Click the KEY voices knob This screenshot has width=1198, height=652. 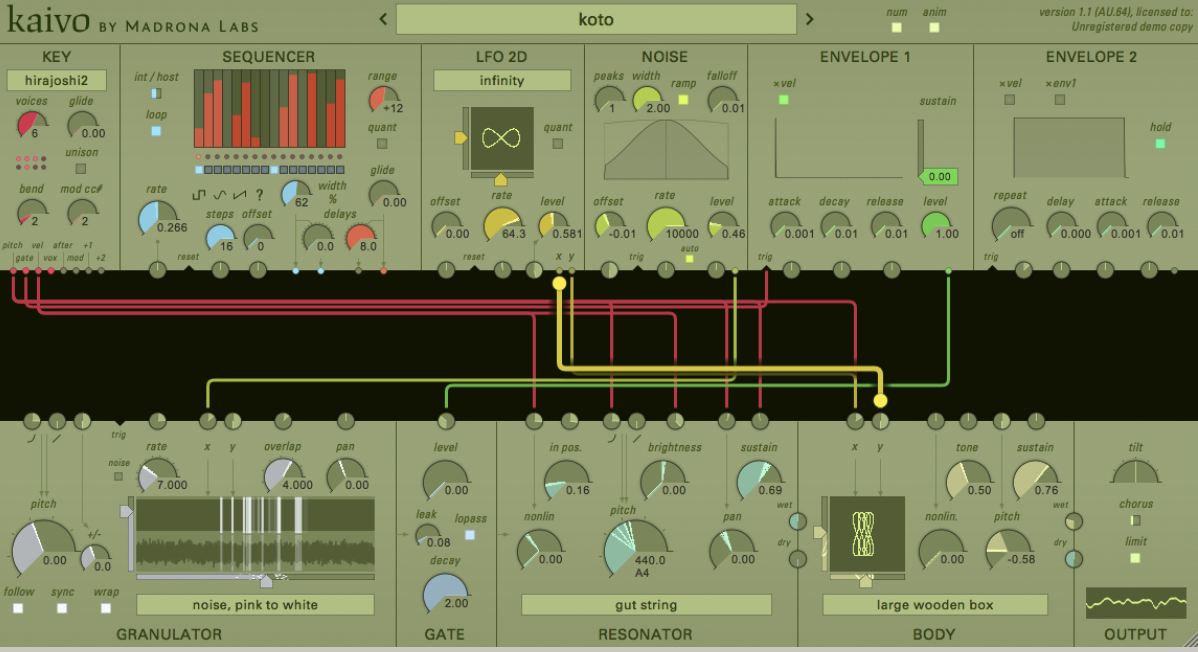coord(31,125)
